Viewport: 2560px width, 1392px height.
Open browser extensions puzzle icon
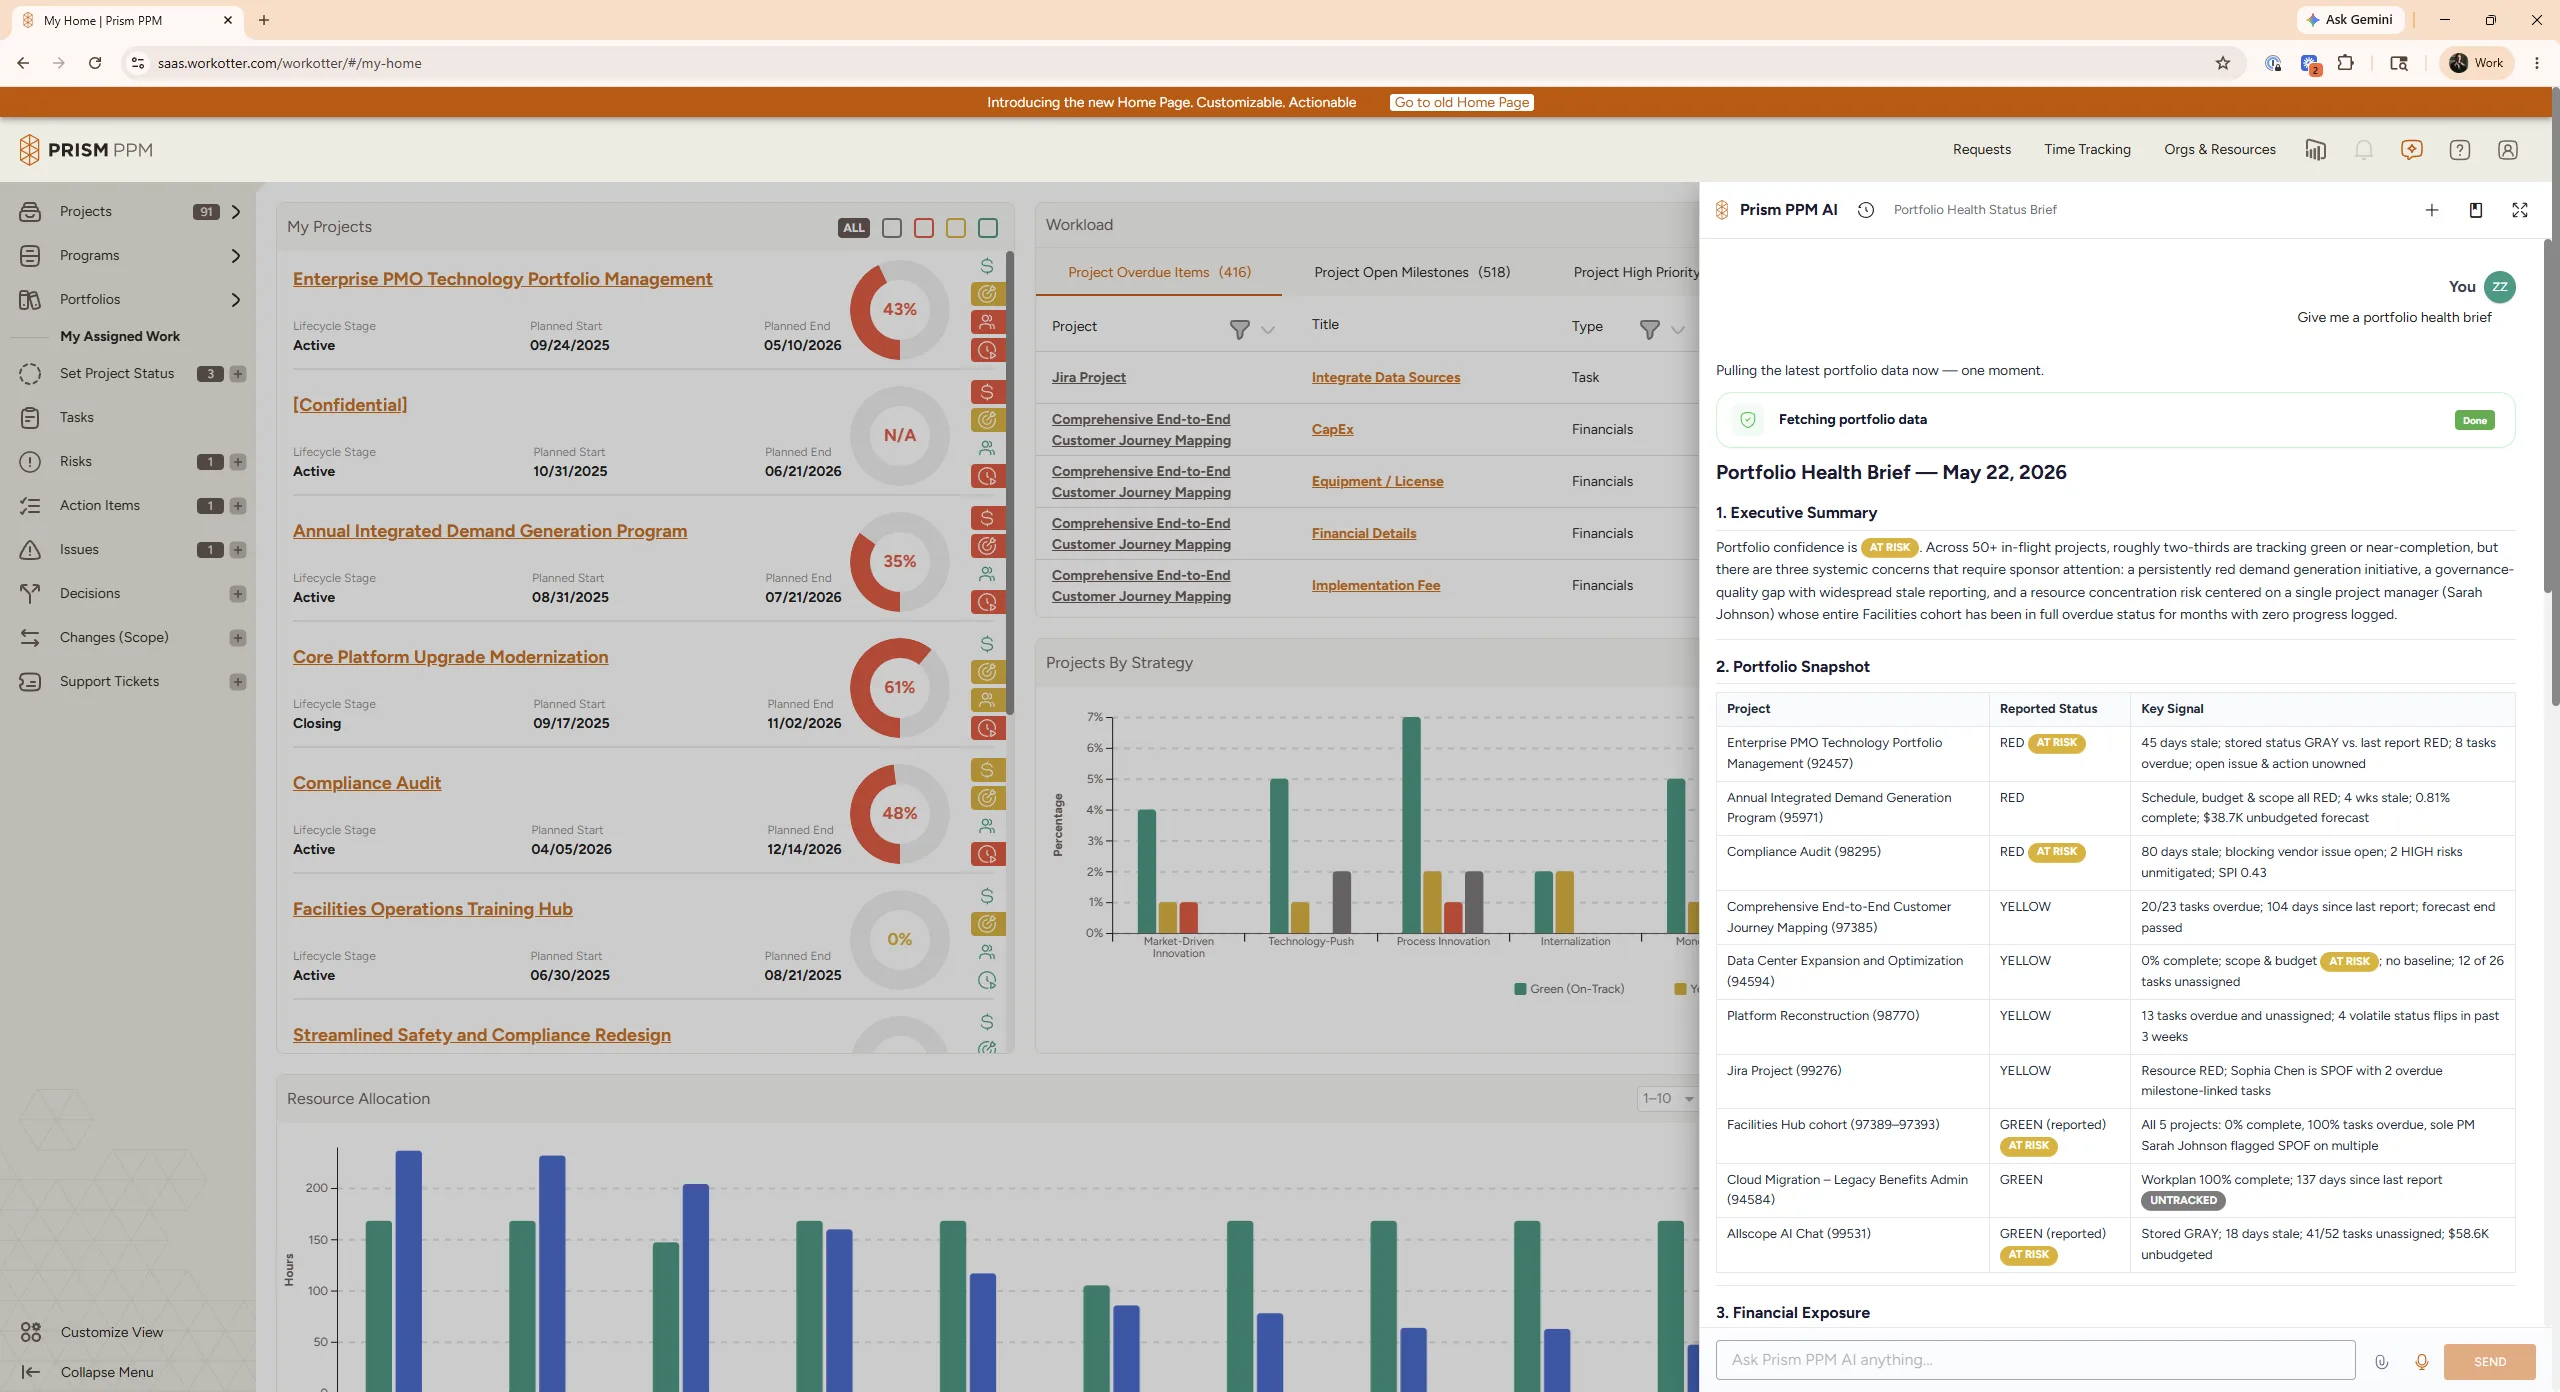[2345, 63]
